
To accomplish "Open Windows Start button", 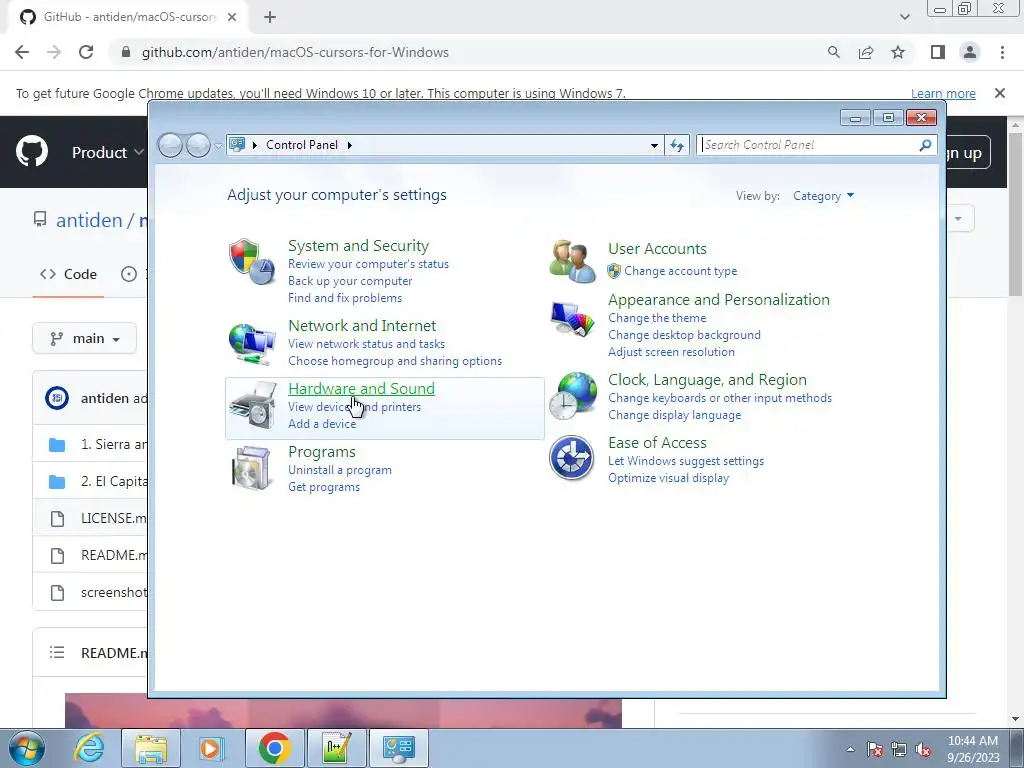I will coord(27,748).
